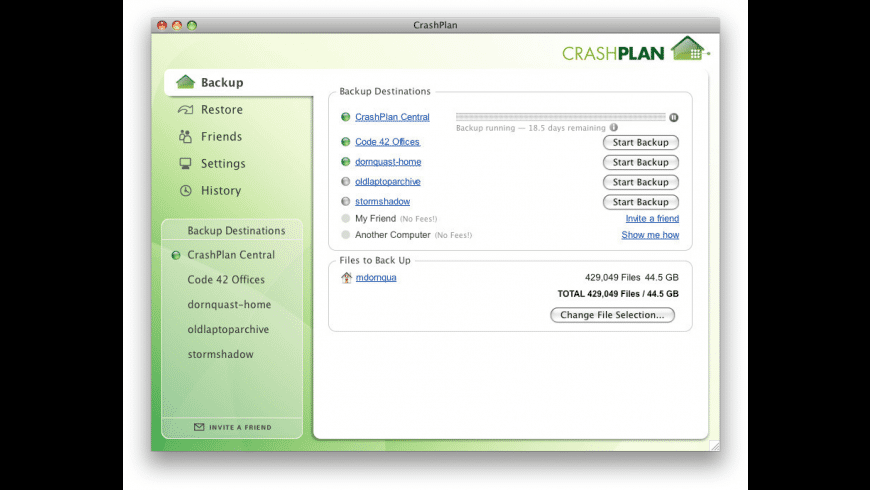Screen dimensions: 870x490
Task: Click green status dot beside dornquast-home link
Action: coord(346,162)
